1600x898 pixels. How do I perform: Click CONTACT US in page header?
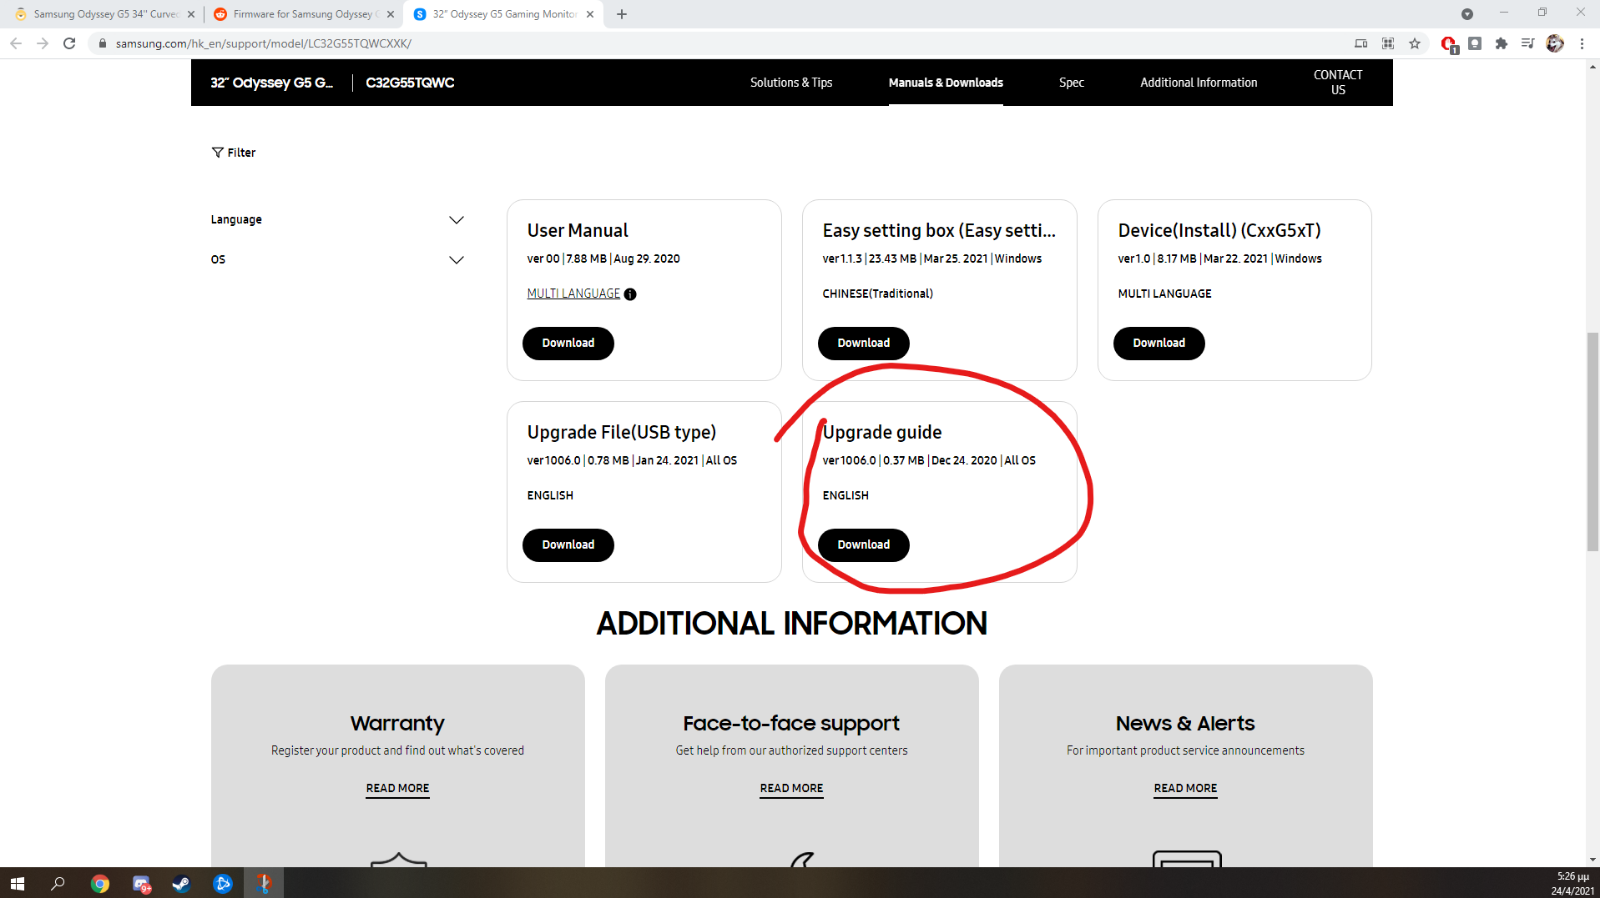tap(1338, 82)
